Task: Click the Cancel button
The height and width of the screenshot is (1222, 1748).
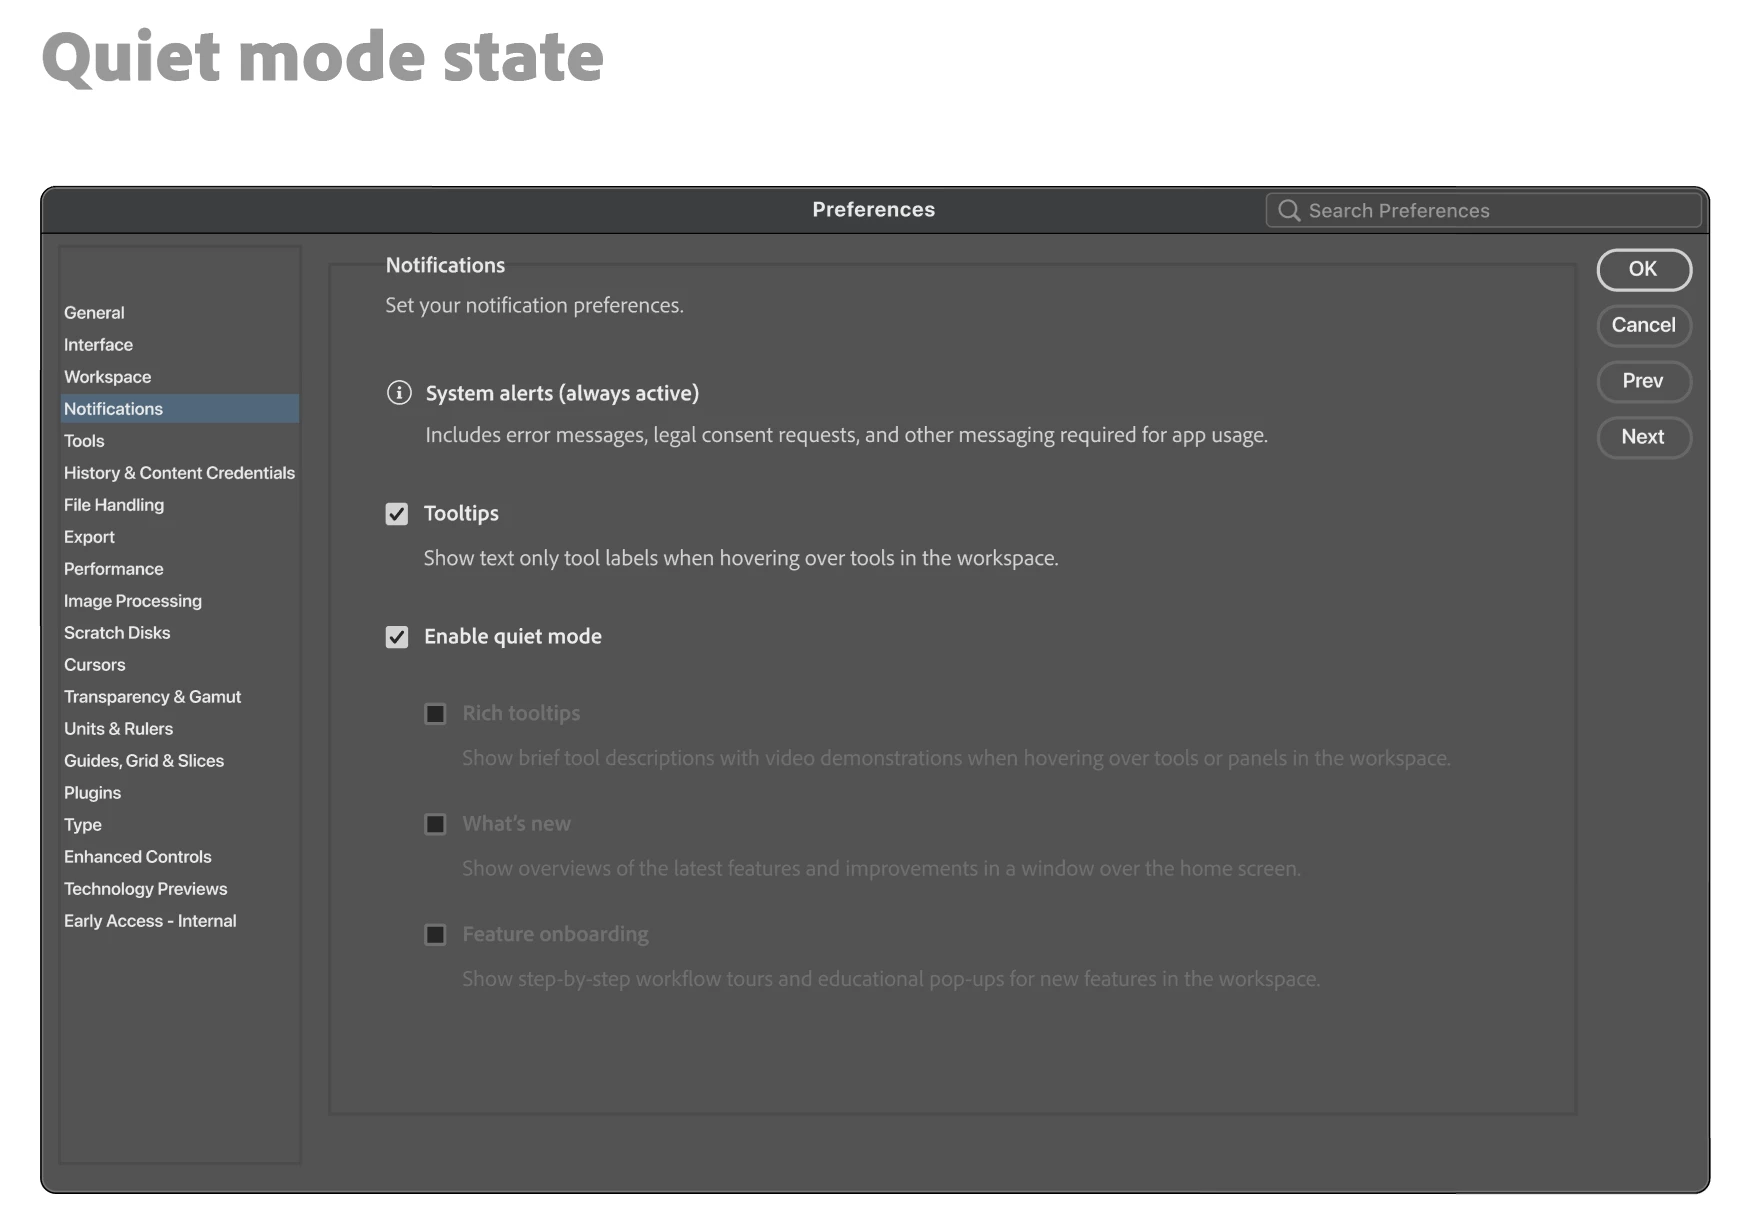Action: click(1644, 326)
